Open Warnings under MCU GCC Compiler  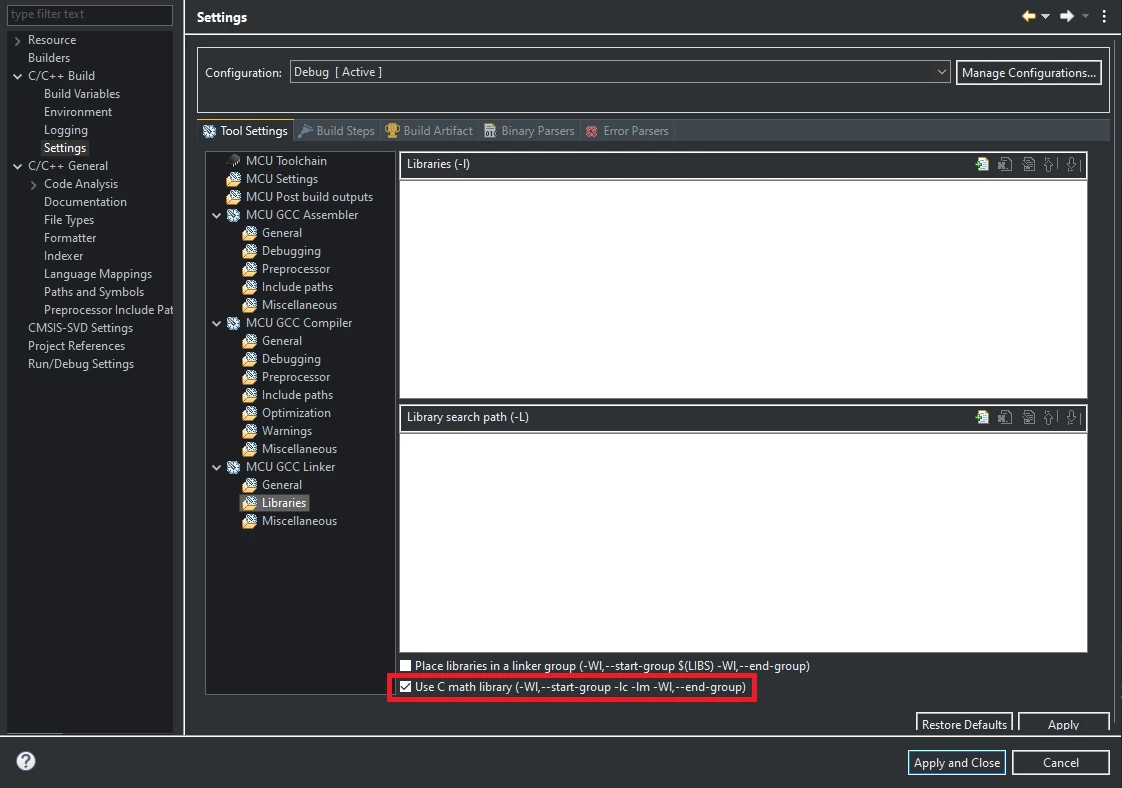point(287,431)
